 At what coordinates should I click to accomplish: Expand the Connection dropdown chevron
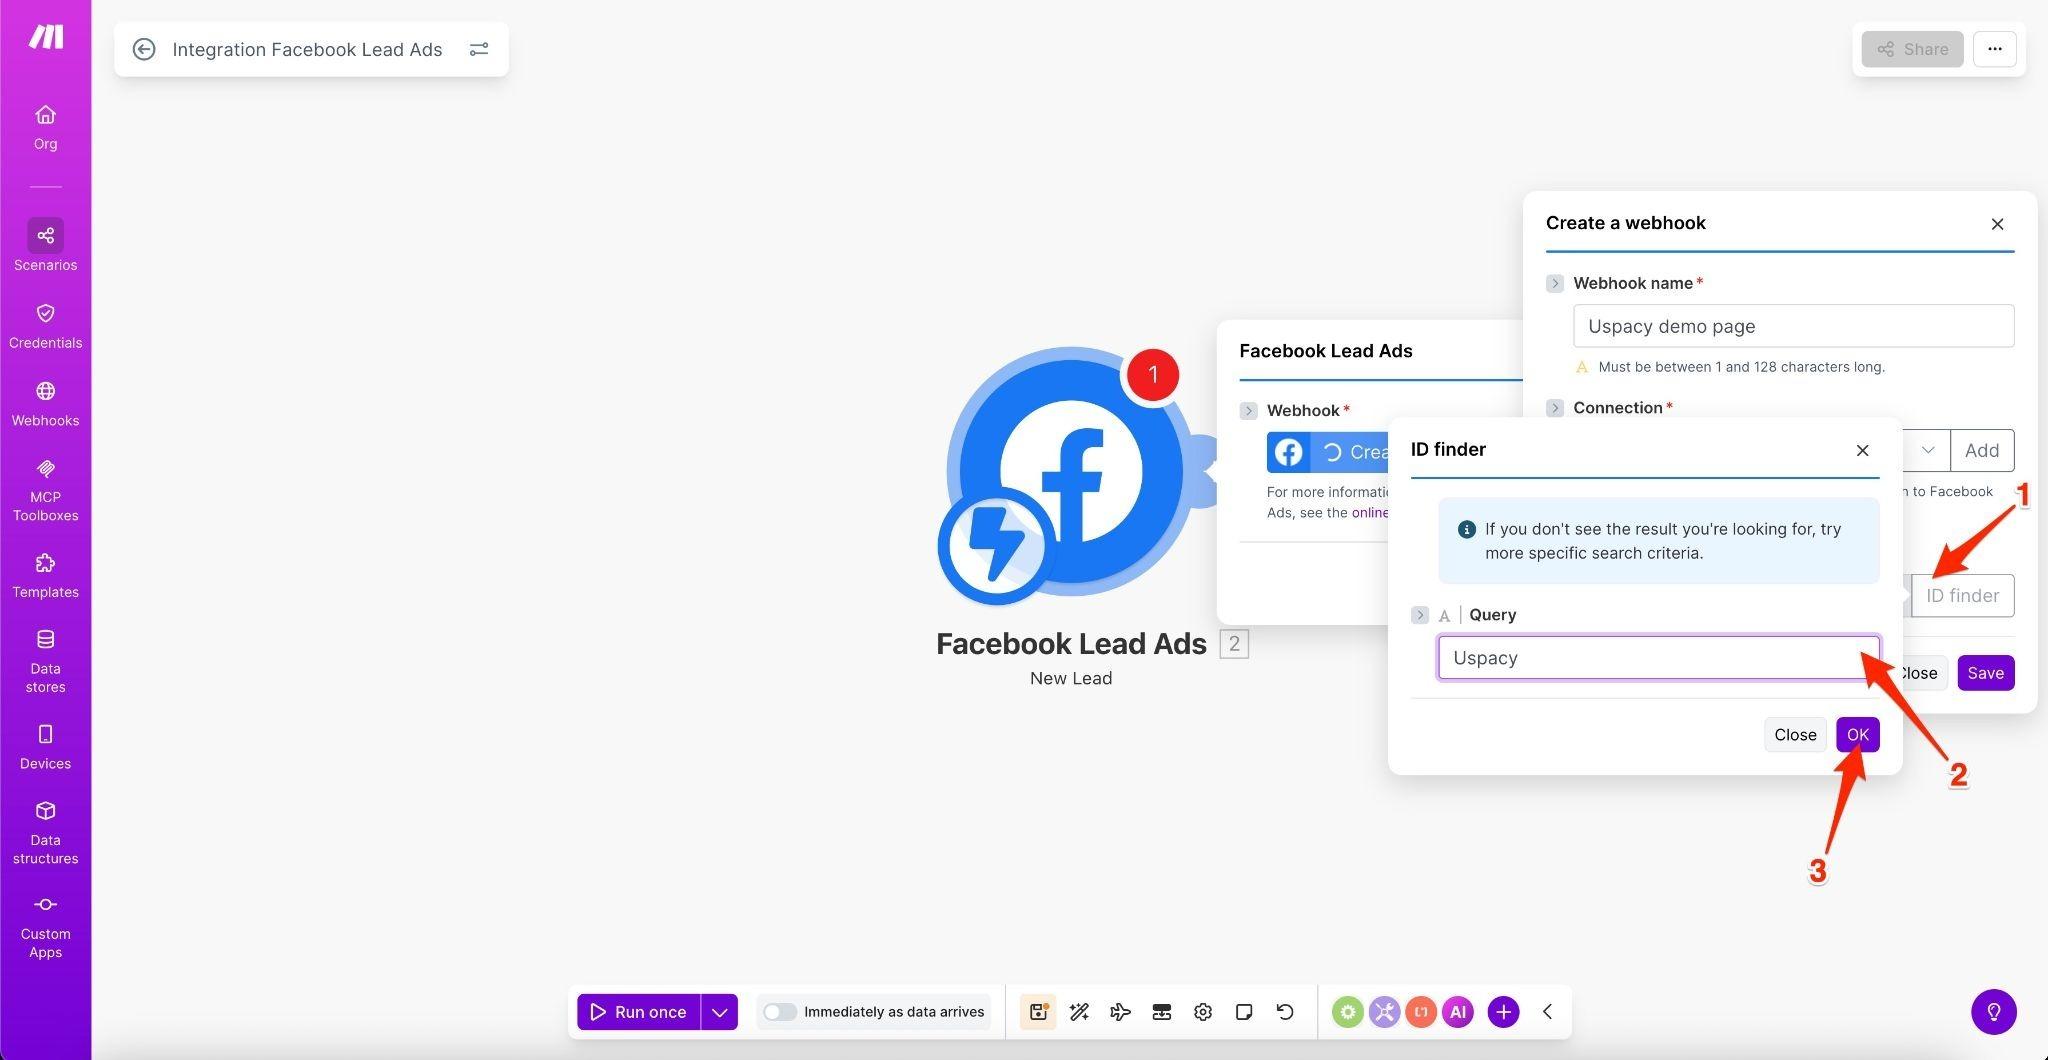(x=1928, y=450)
